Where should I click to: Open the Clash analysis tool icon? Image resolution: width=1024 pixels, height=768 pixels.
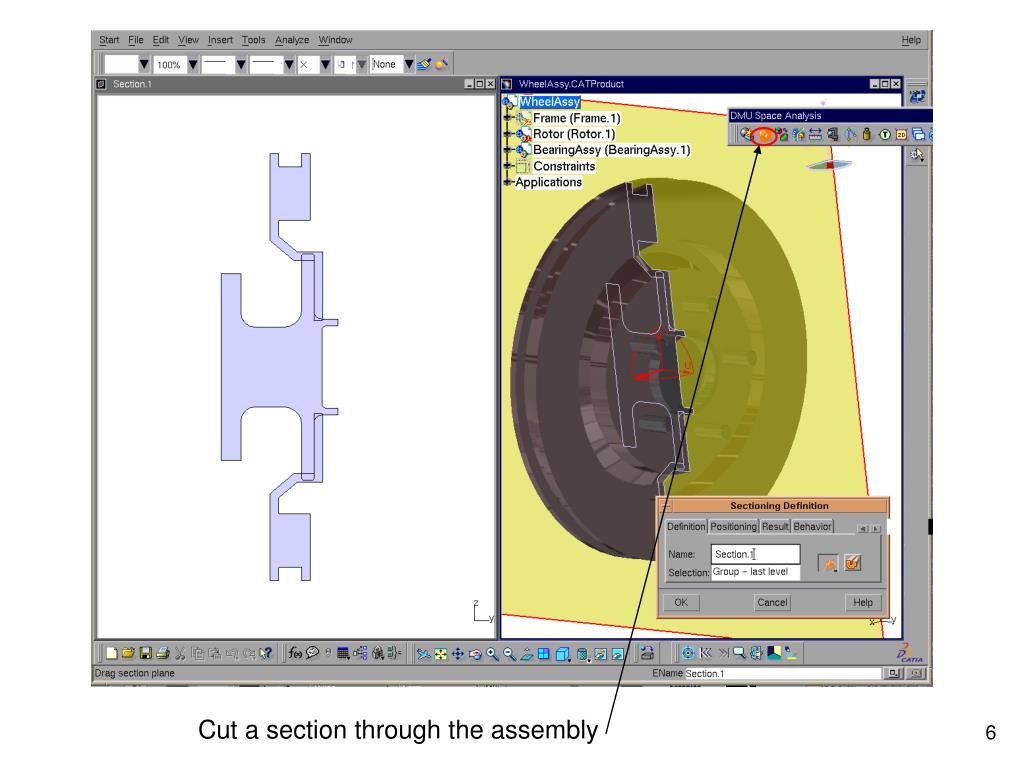click(746, 135)
